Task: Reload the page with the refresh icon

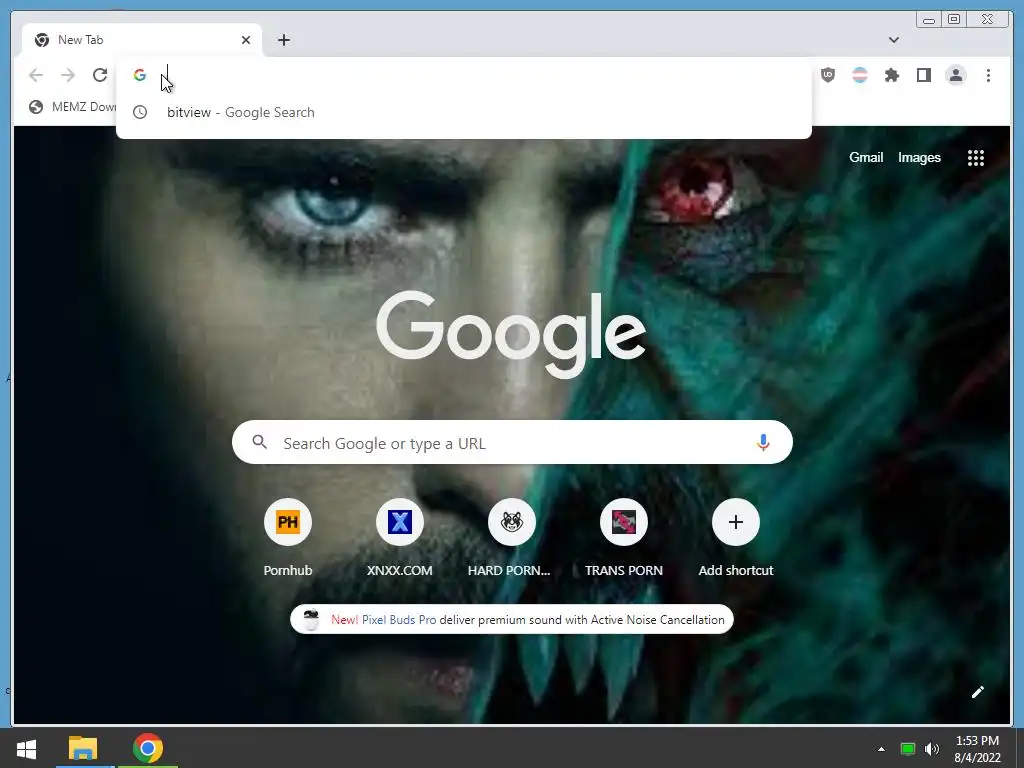Action: [100, 75]
